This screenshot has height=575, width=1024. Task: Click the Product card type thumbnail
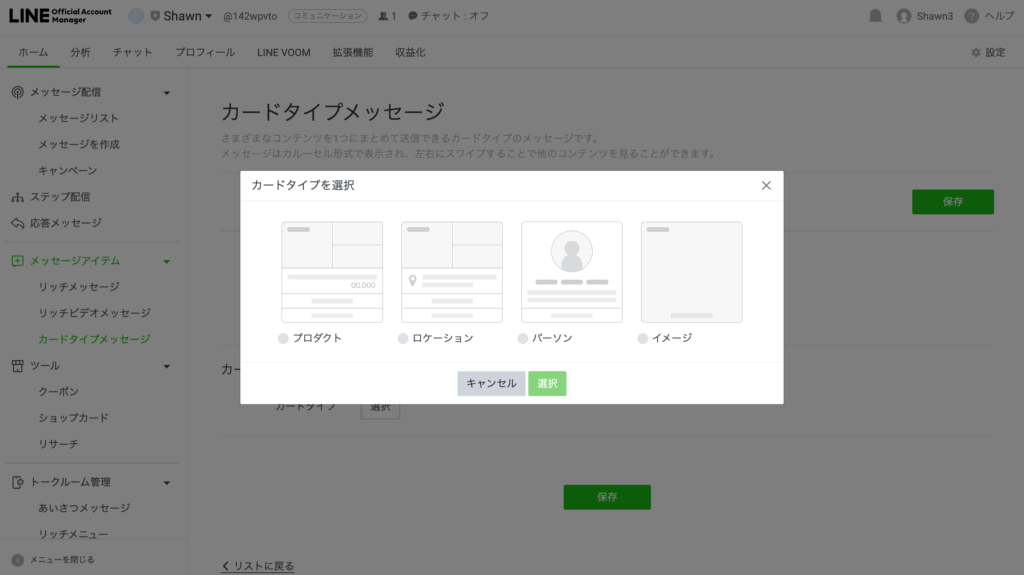(332, 272)
